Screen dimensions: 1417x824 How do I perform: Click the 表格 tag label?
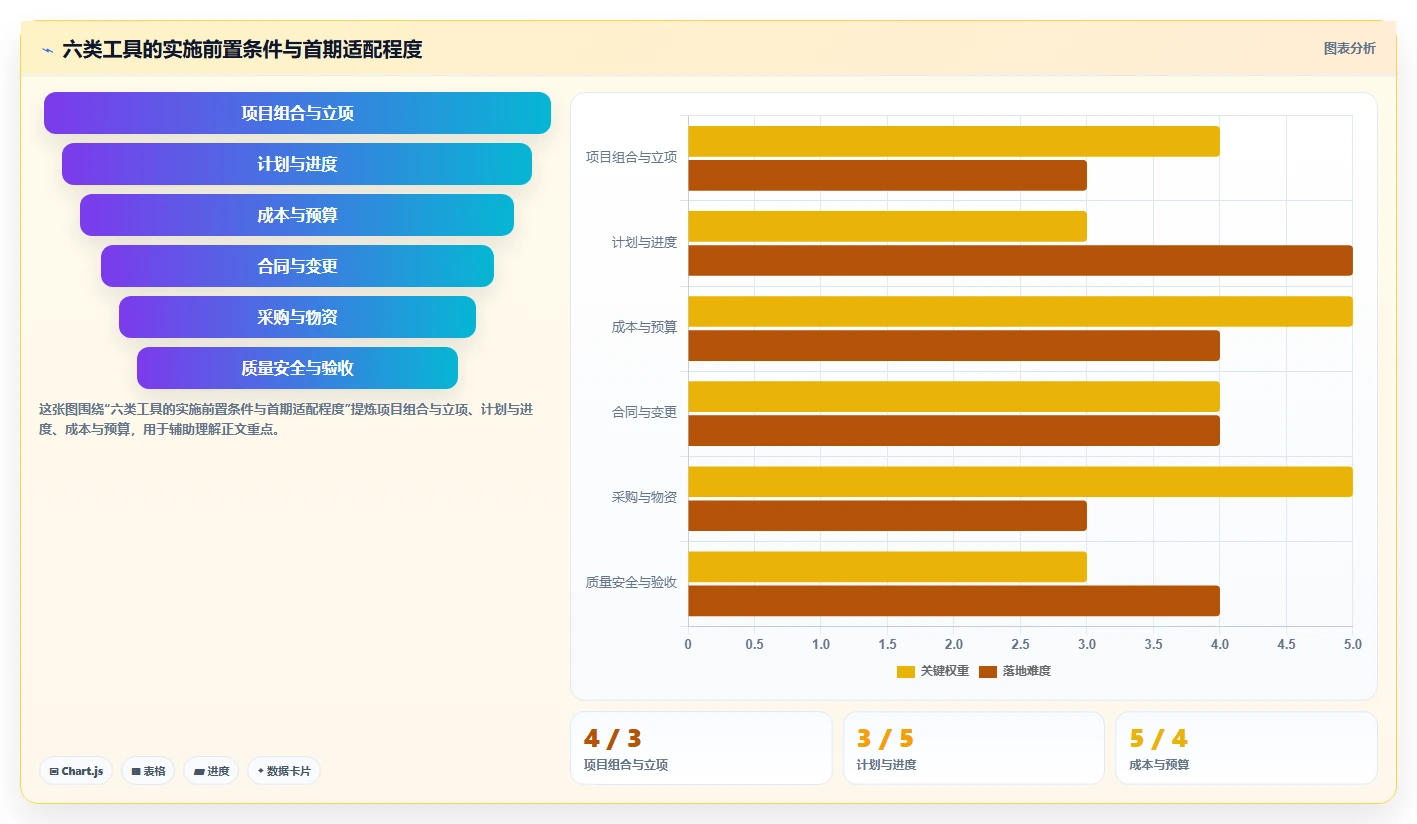(x=154, y=771)
